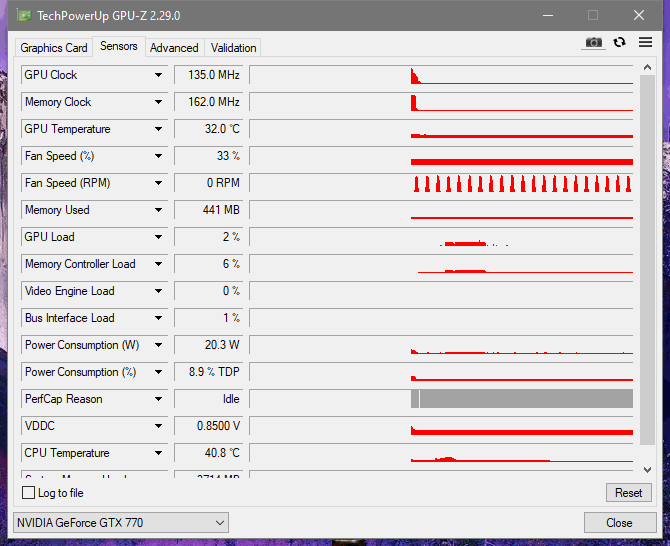
Task: Close GPU-Z with the title bar X
Action: click(639, 16)
